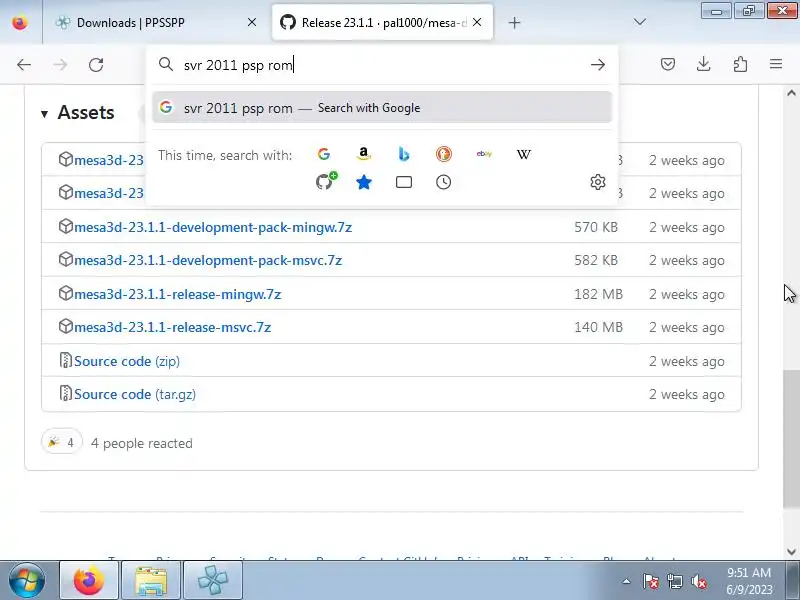The height and width of the screenshot is (600, 800).
Task: Click the '570 KB' size text
Action: point(596,227)
